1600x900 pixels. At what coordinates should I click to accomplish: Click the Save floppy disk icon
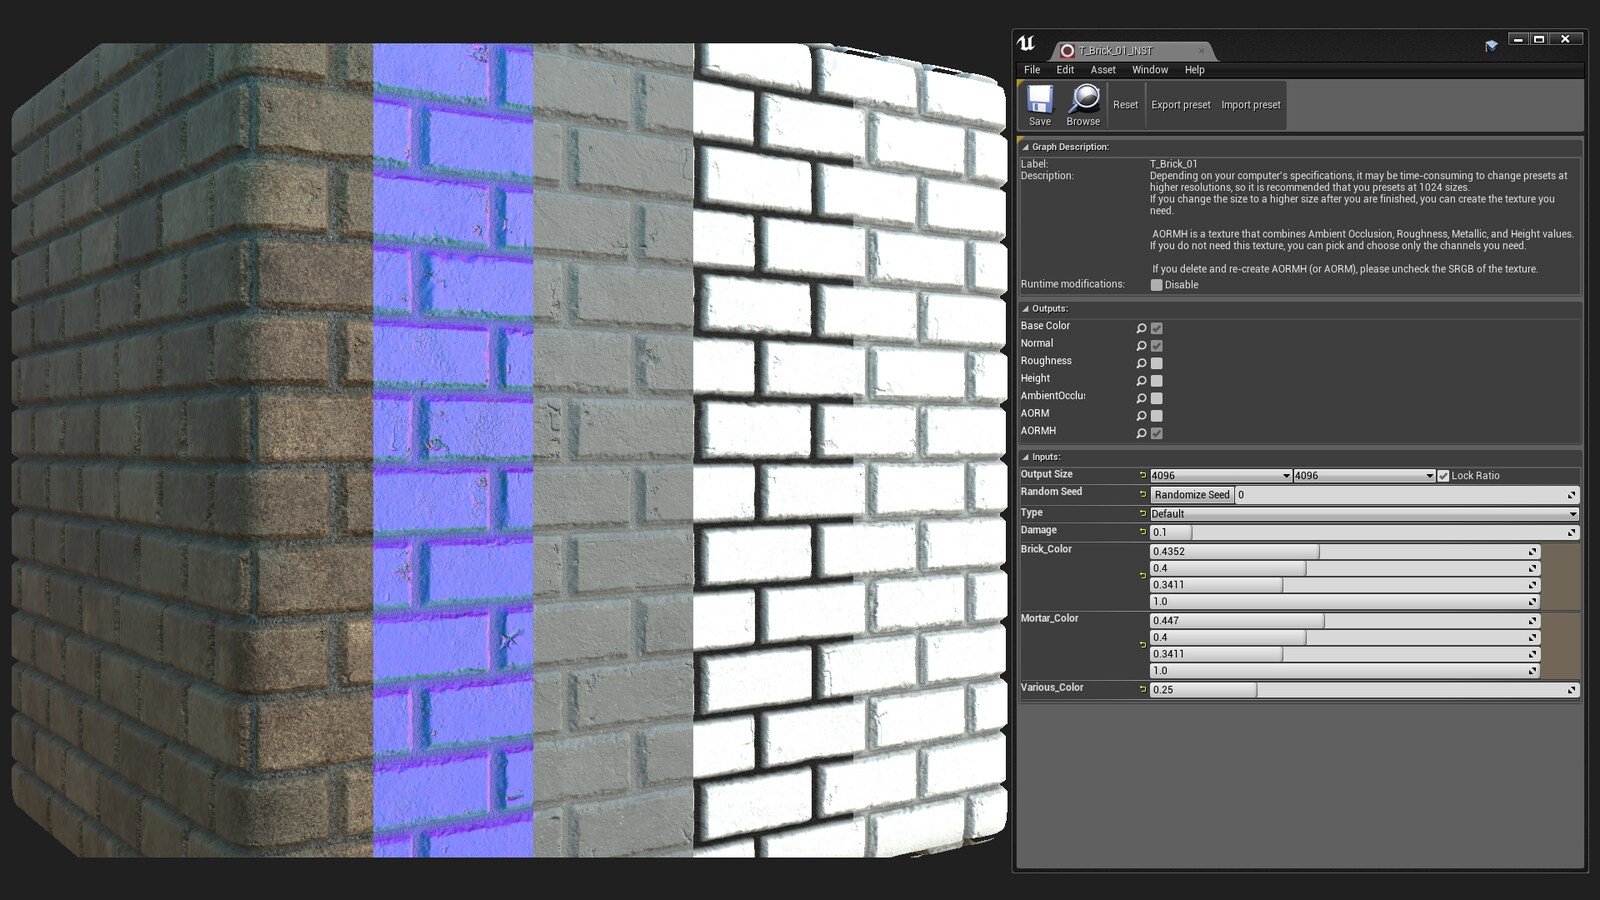(1040, 100)
